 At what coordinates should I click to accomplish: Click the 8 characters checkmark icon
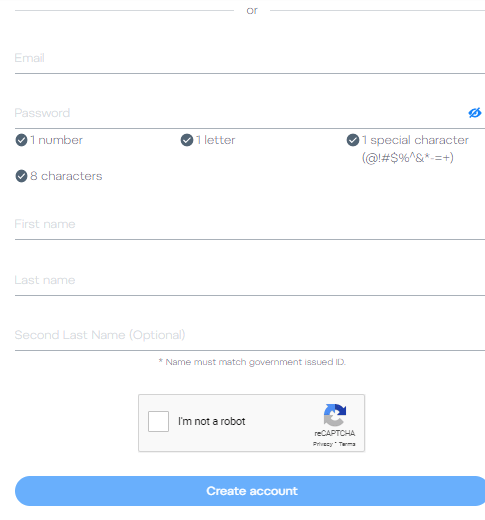coord(21,176)
